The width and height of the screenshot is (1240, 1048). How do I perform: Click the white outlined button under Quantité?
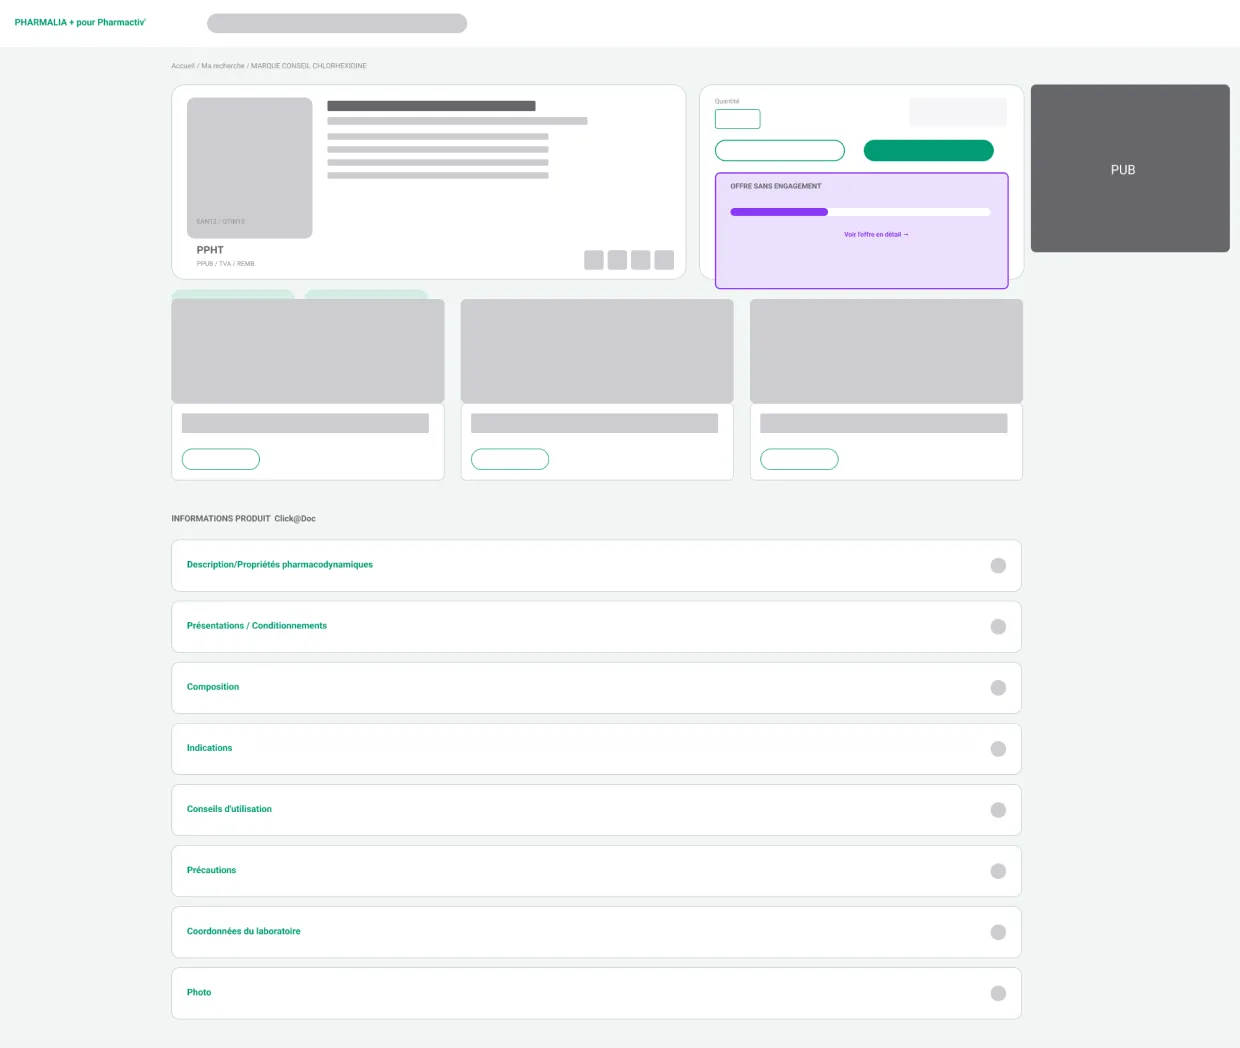(x=780, y=150)
